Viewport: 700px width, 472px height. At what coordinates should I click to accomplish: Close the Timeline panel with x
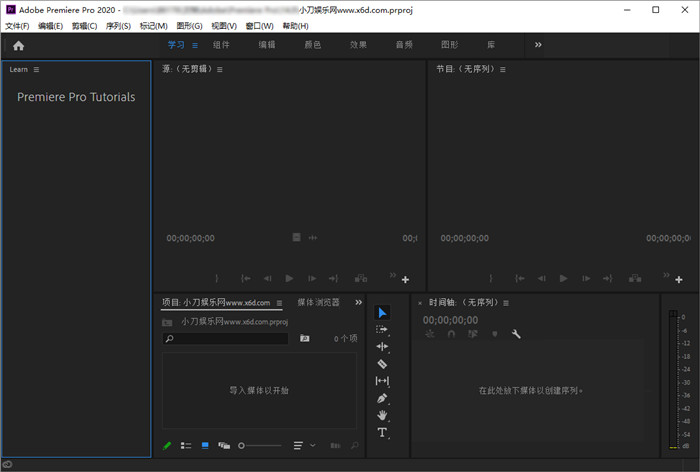point(420,303)
